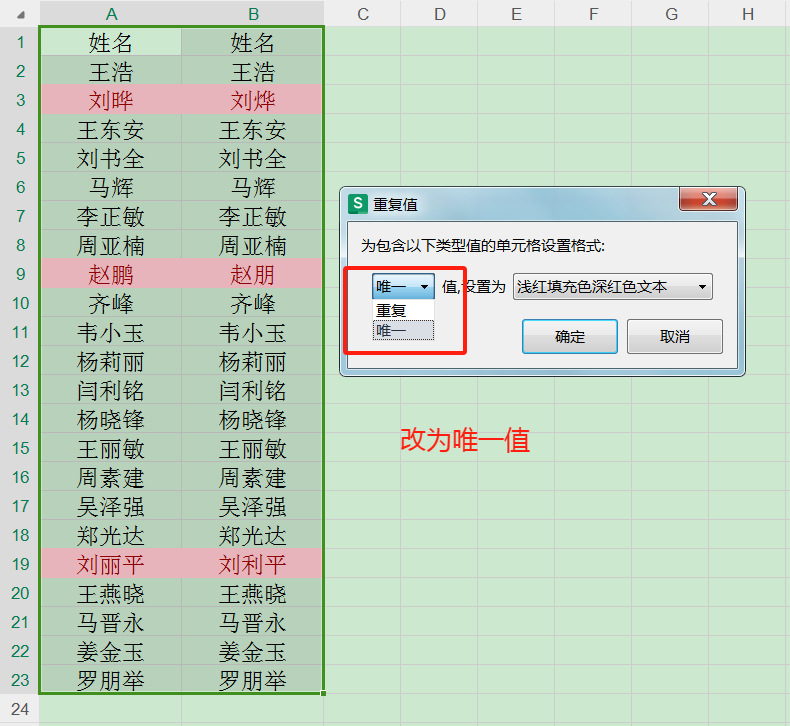
Task: Select row 1 header
Action: point(20,42)
